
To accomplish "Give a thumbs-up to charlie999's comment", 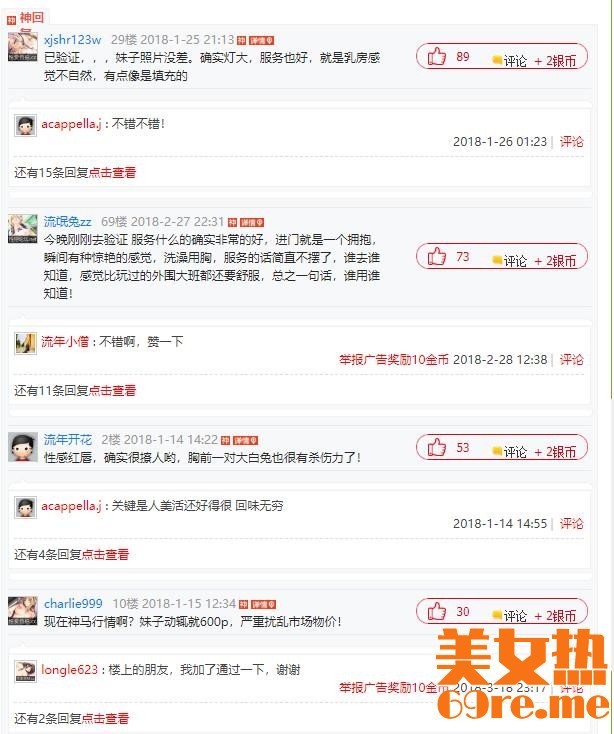I will click(437, 611).
